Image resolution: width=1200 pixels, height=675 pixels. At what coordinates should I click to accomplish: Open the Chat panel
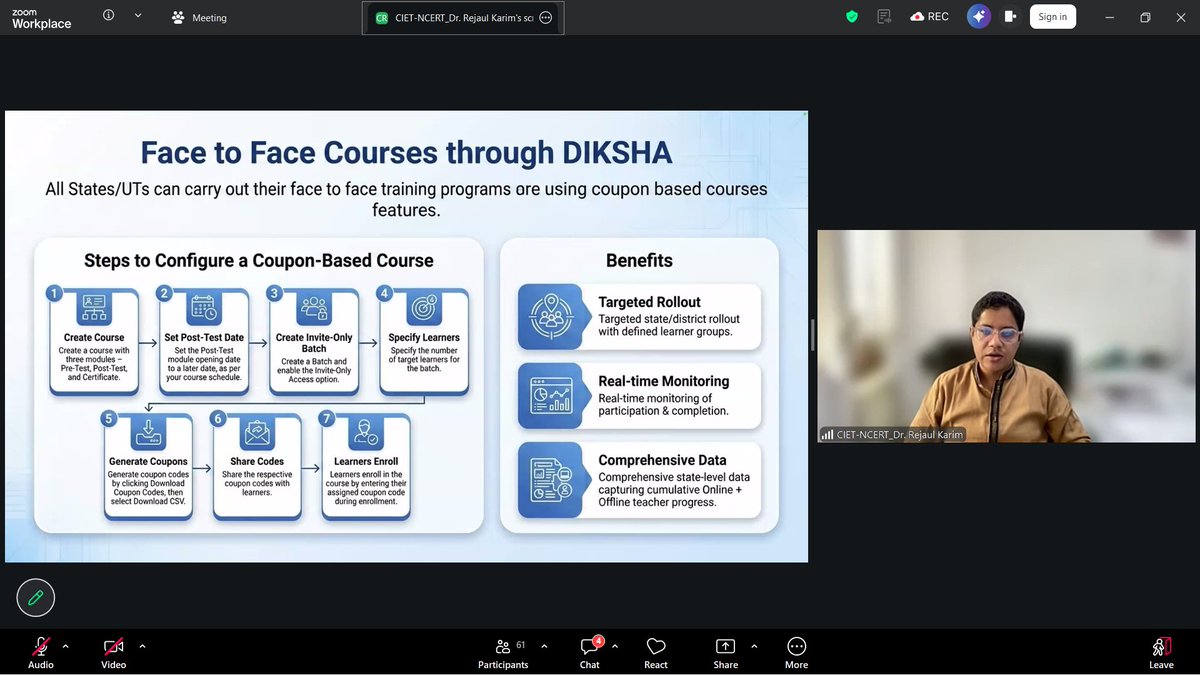(590, 652)
